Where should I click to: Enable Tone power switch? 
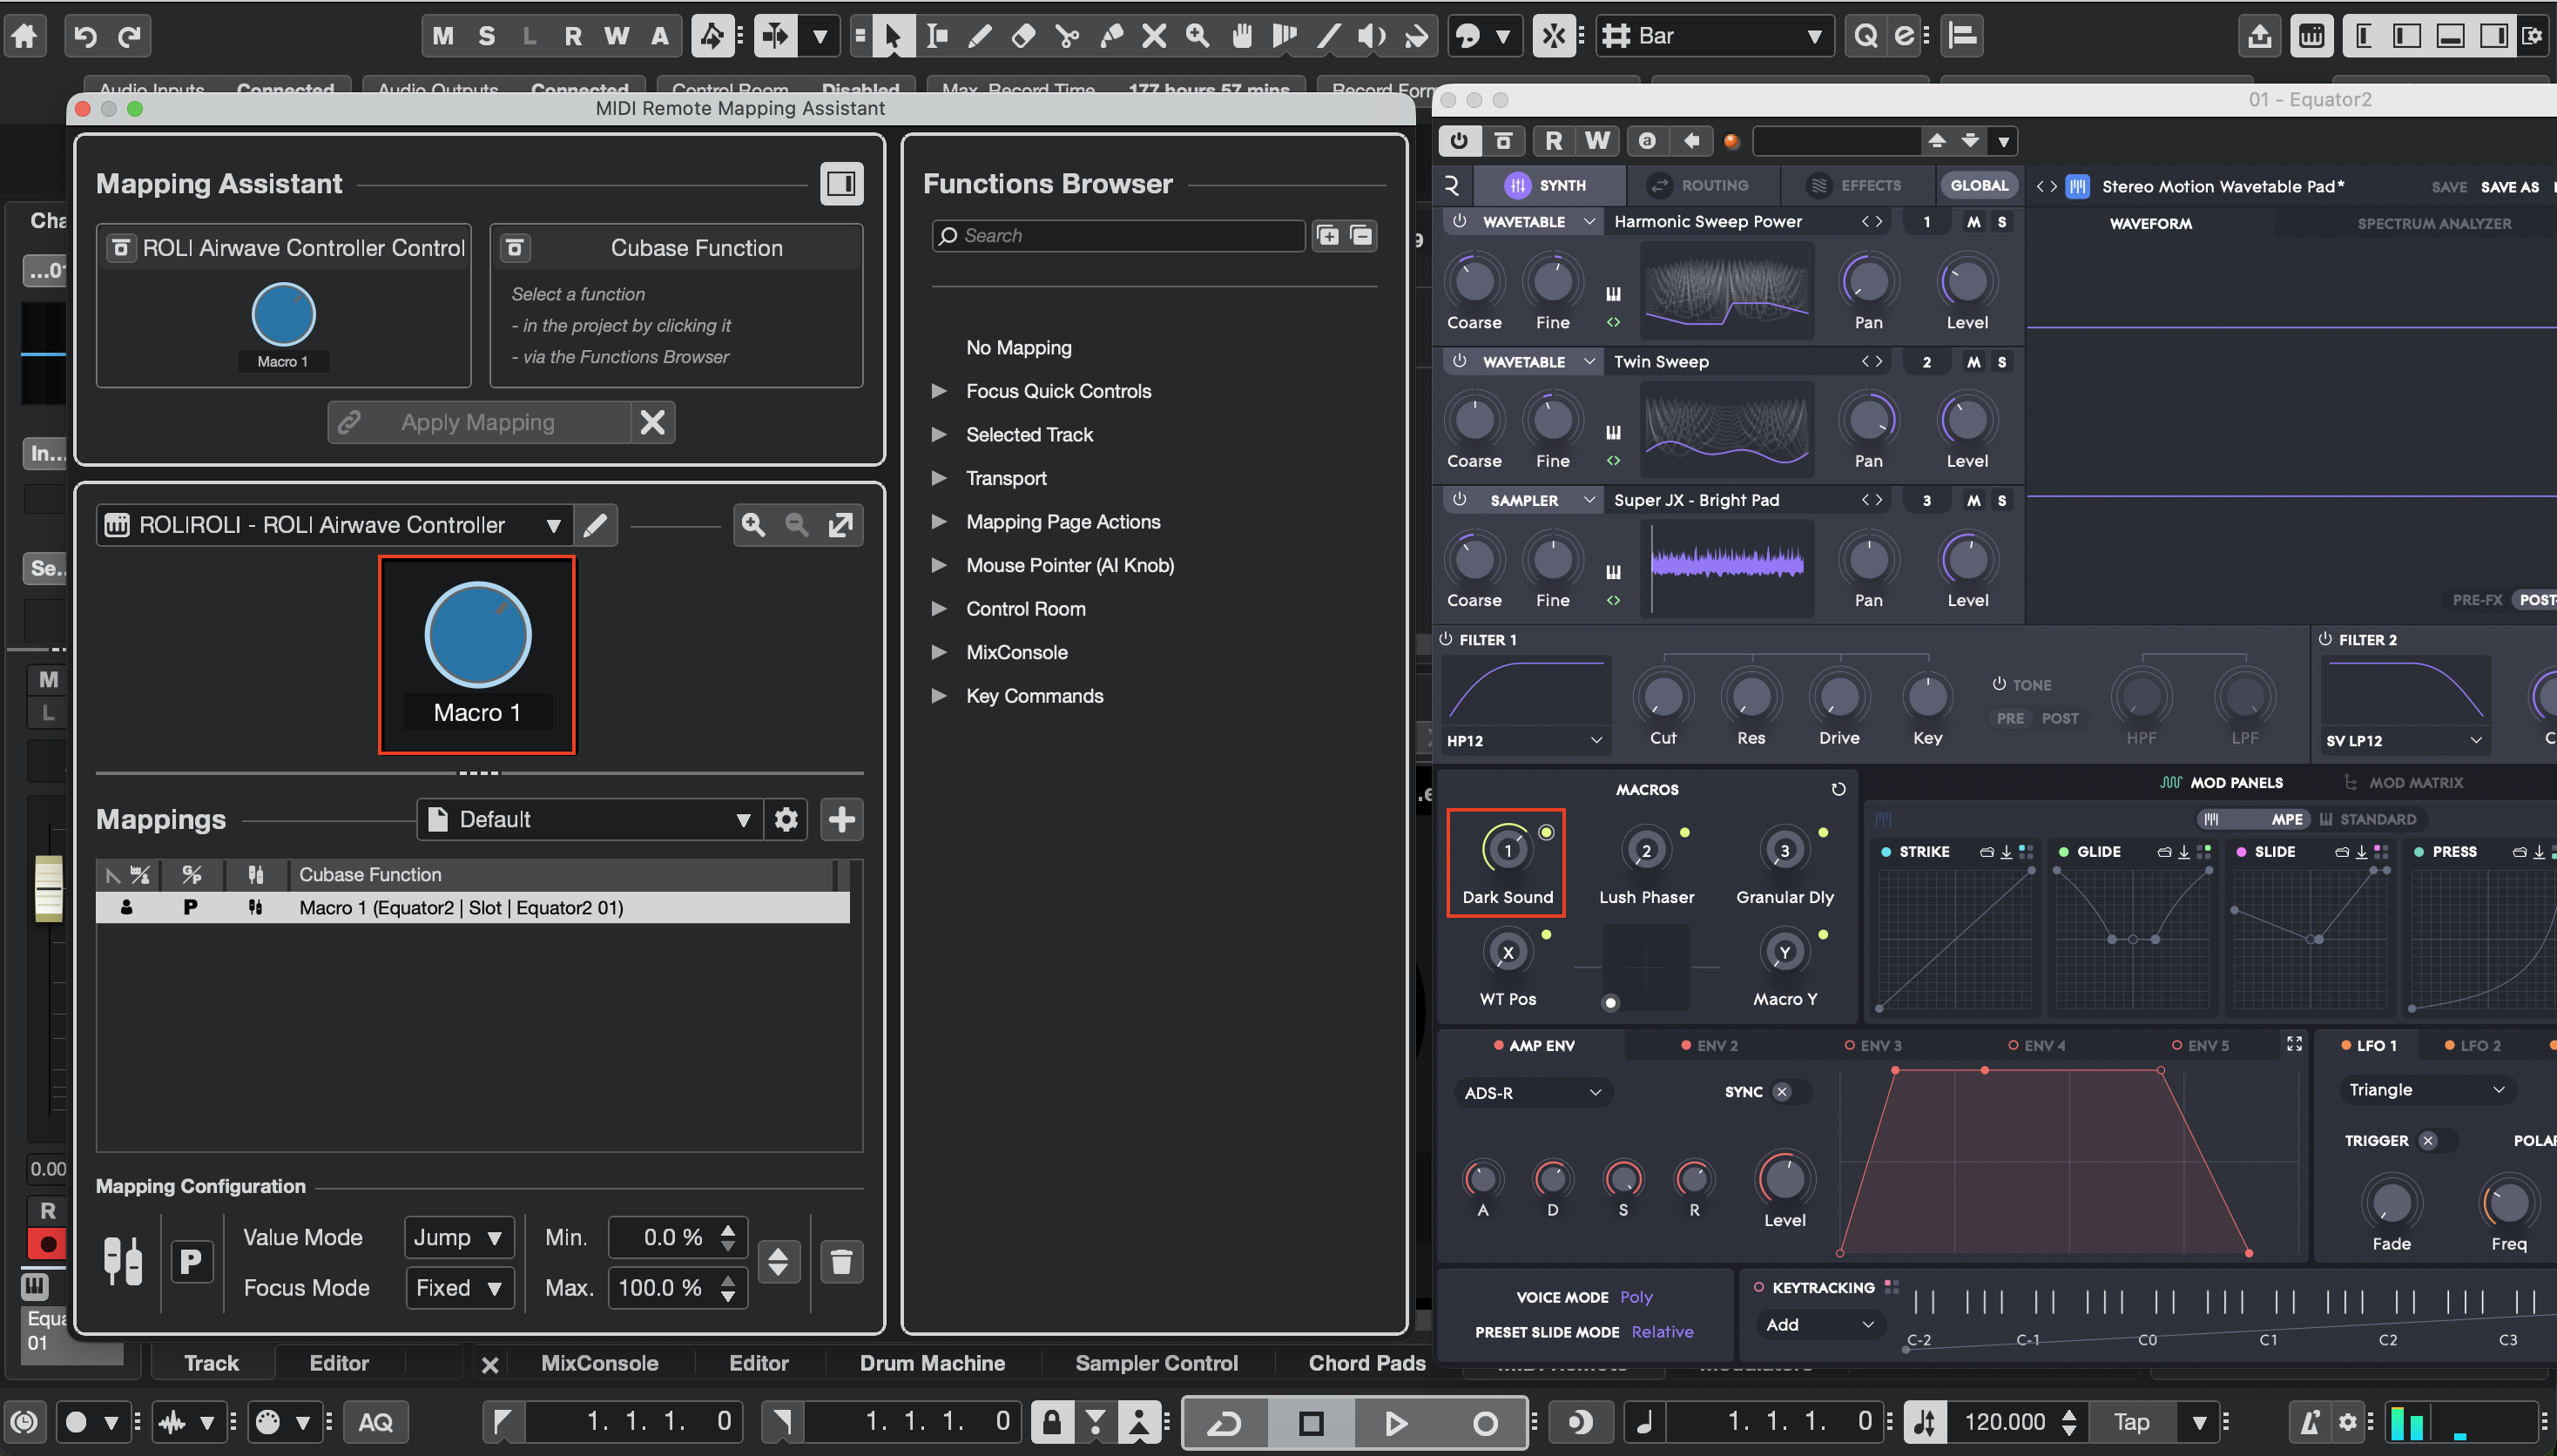tap(1998, 684)
